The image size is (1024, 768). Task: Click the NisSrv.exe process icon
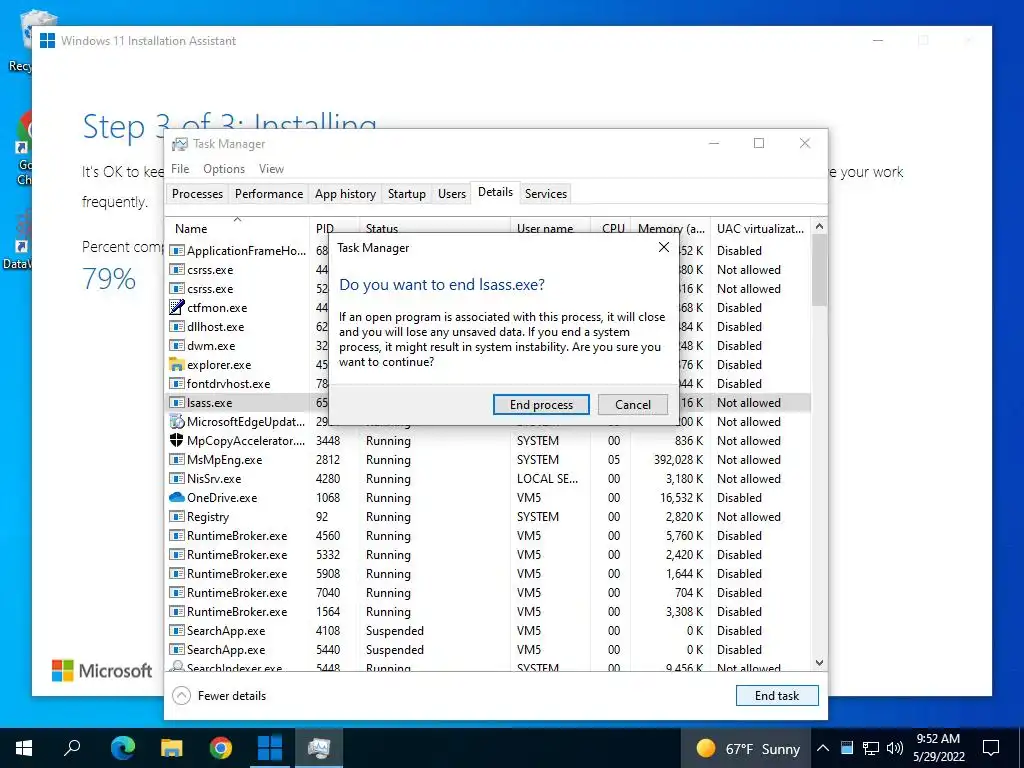(176, 478)
